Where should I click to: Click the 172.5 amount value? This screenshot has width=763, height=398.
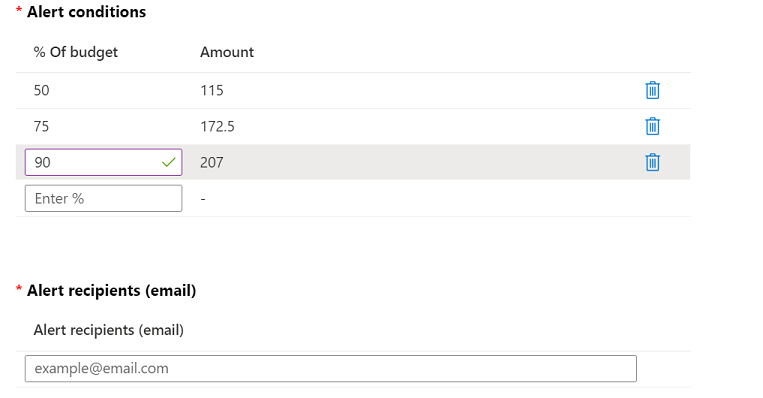click(x=218, y=127)
